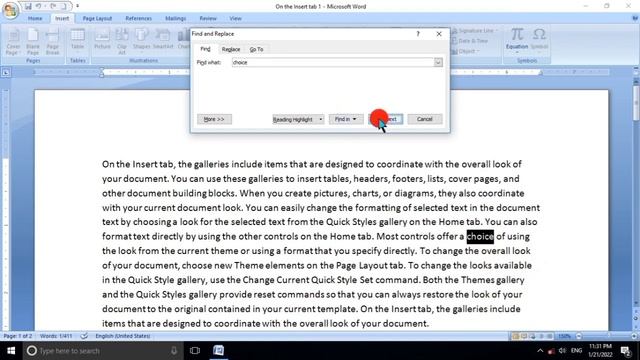This screenshot has width=640, height=360.
Task: Click zoom out minus button
Action: pyautogui.click(x=579, y=336)
